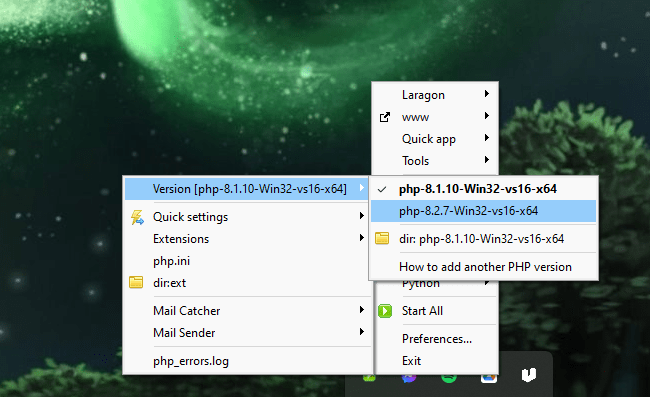Screen dimensions: 650x397
Task: Open php.ini from the PHP menu
Action: 246,261
